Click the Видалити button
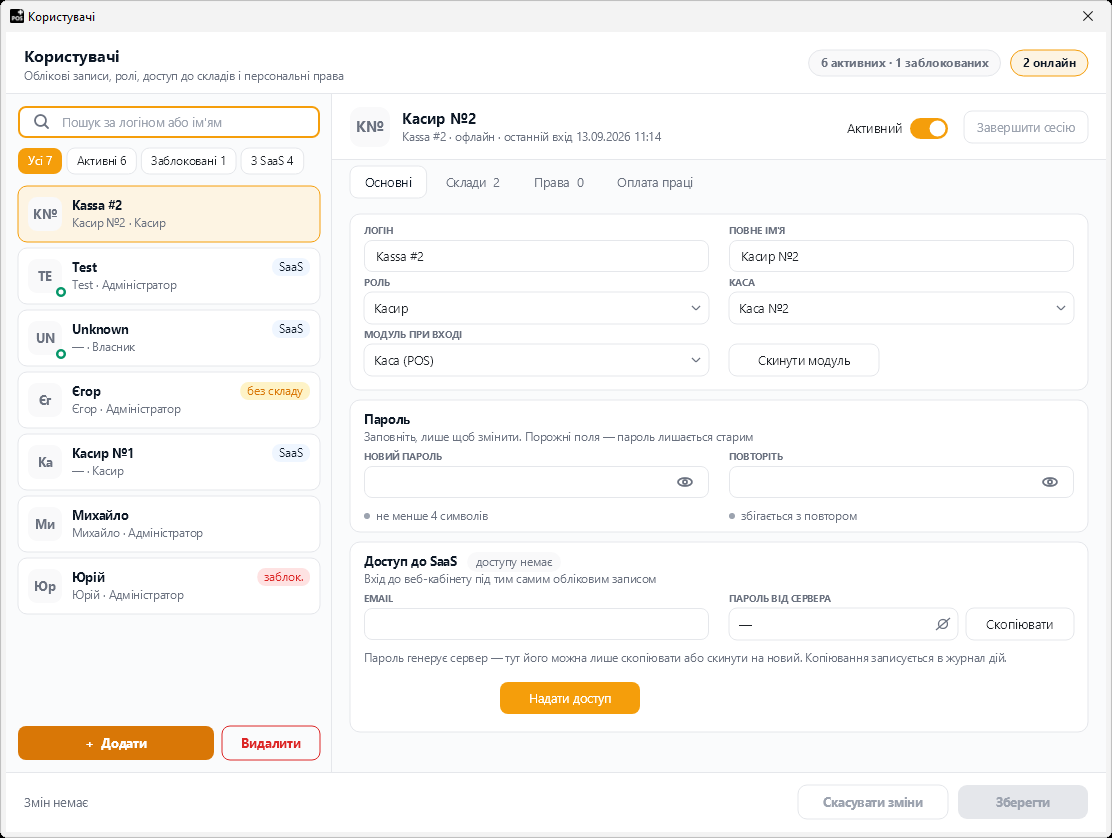 (271, 743)
